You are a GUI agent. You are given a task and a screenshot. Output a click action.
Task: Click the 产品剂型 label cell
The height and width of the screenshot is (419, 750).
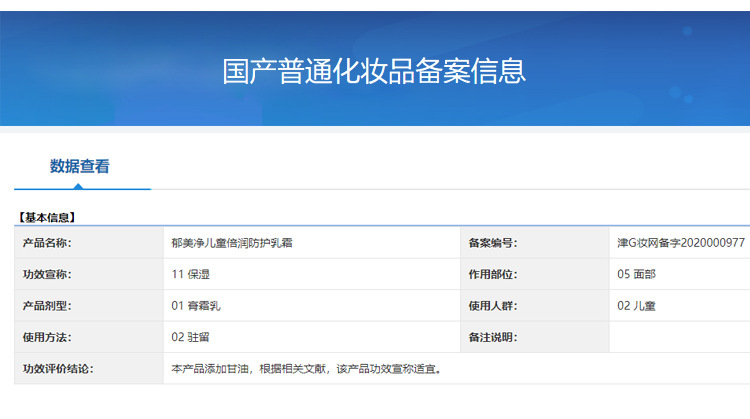coord(89,306)
